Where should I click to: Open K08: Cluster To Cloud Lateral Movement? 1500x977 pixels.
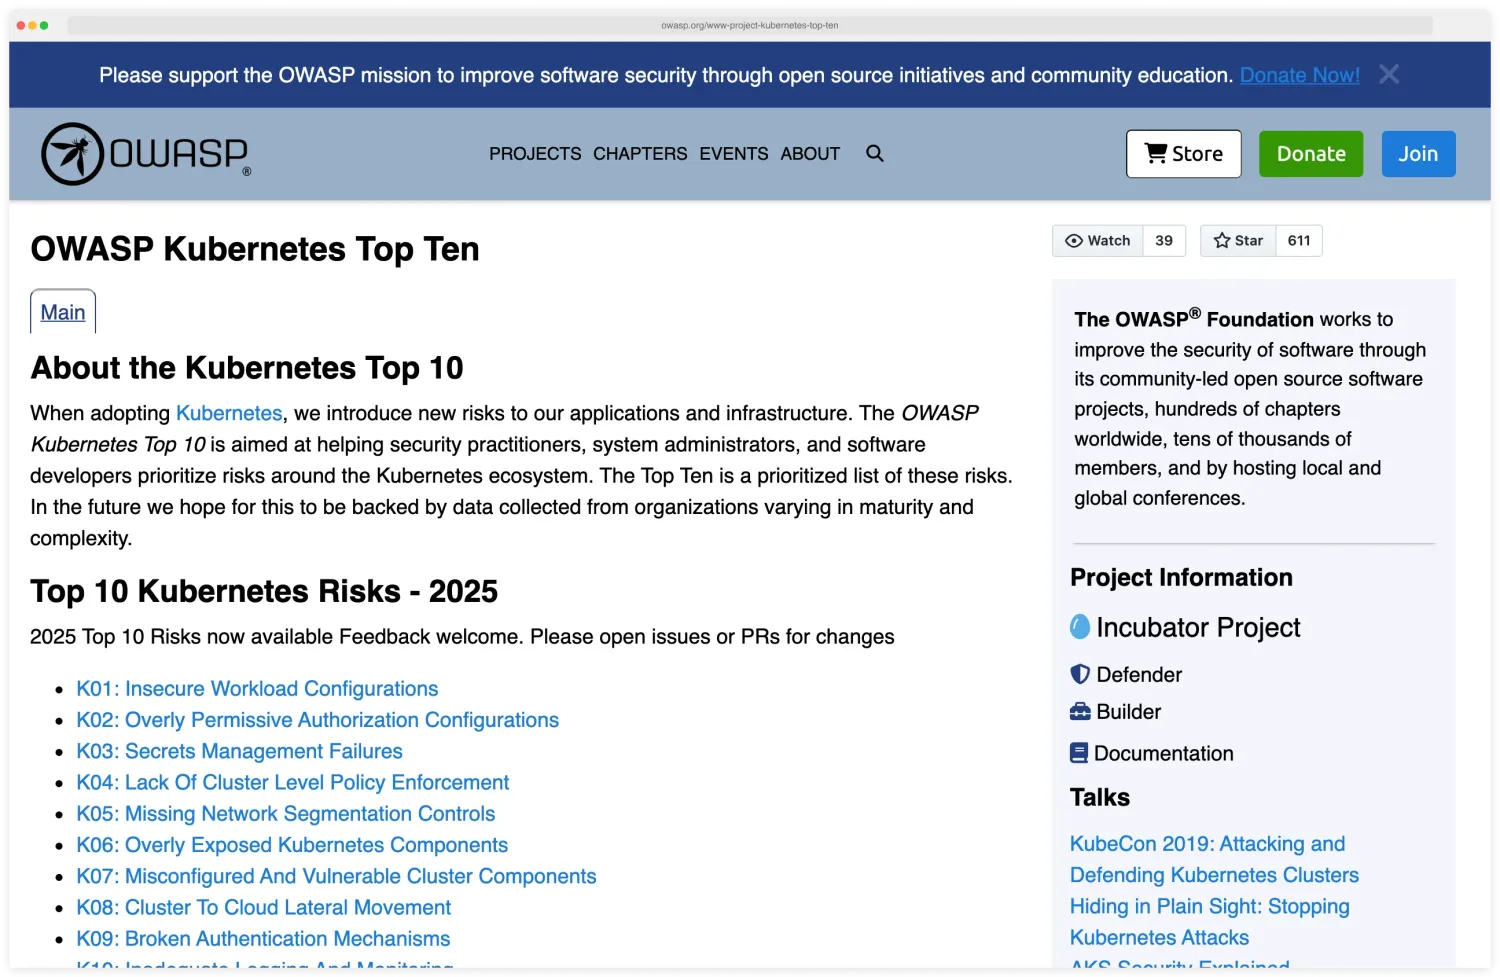(x=263, y=907)
